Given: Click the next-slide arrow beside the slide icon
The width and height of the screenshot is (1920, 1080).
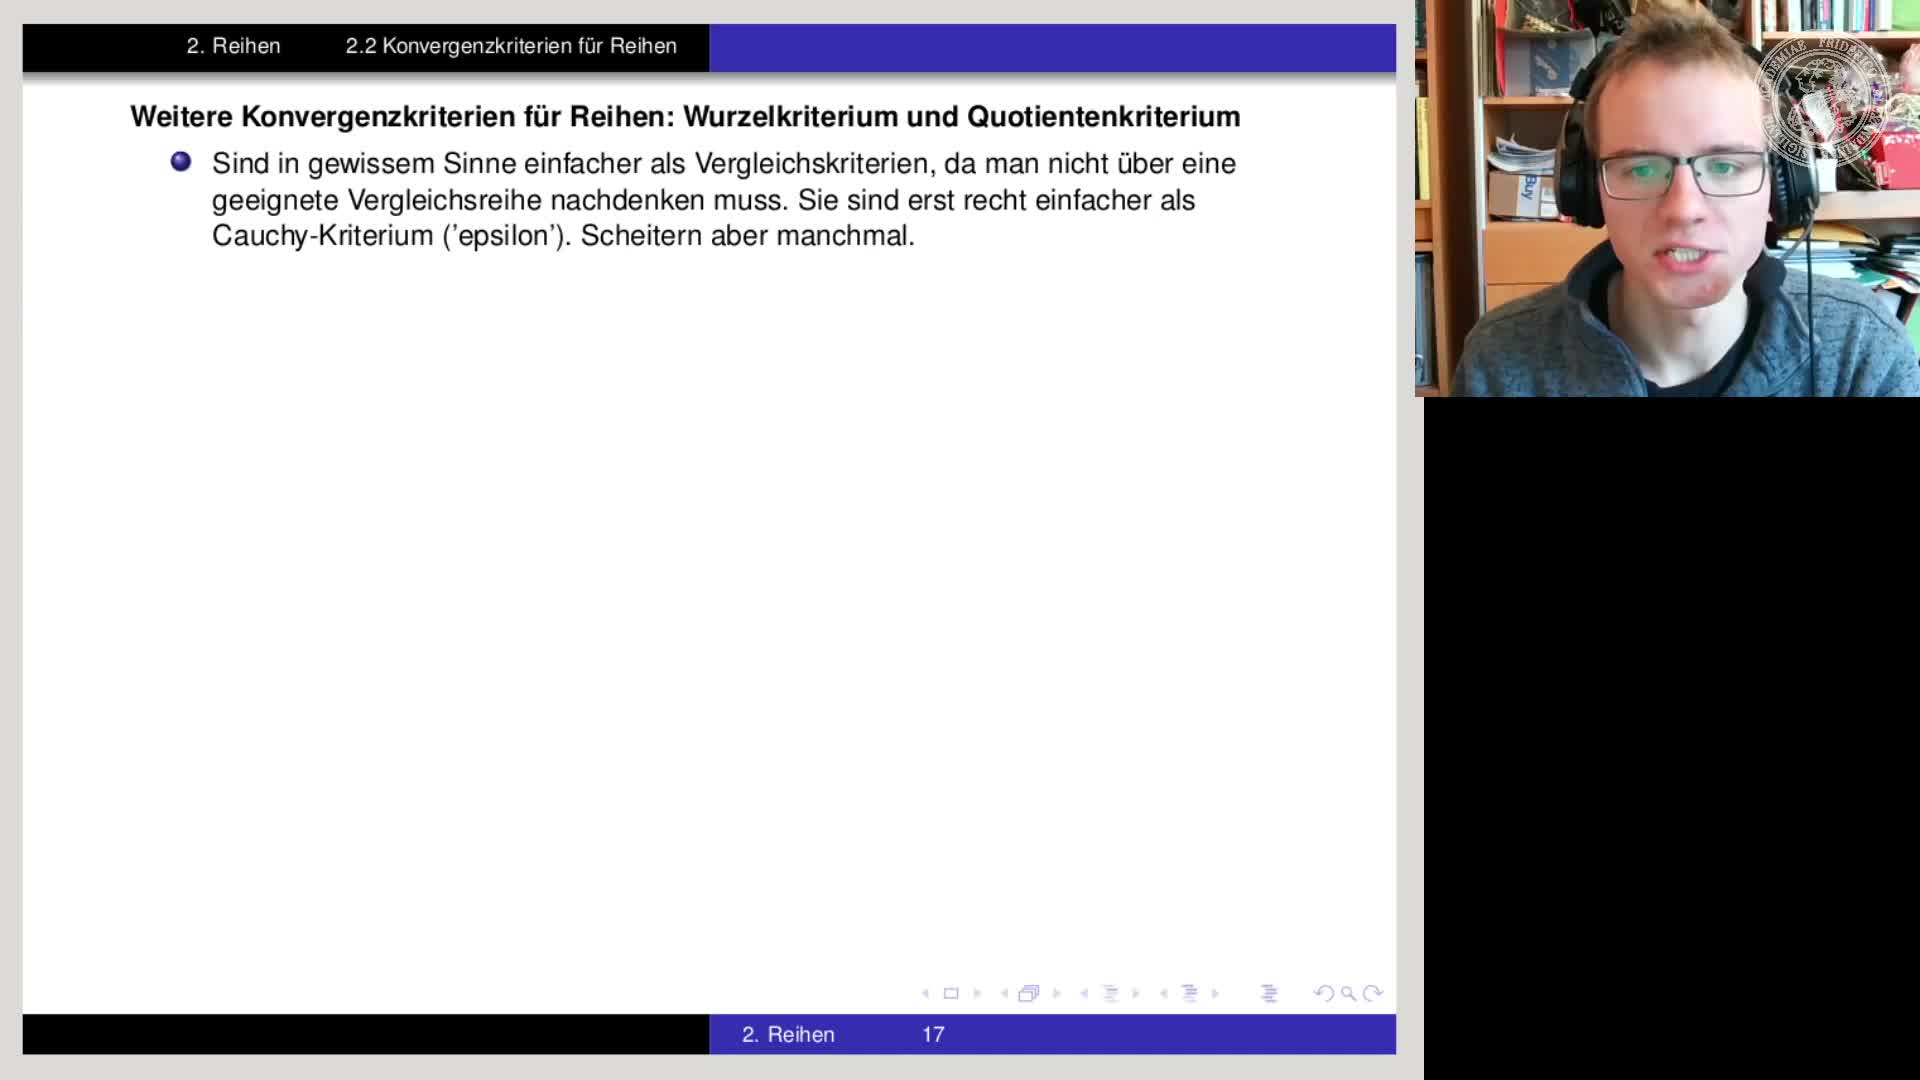Looking at the screenshot, I should [978, 993].
